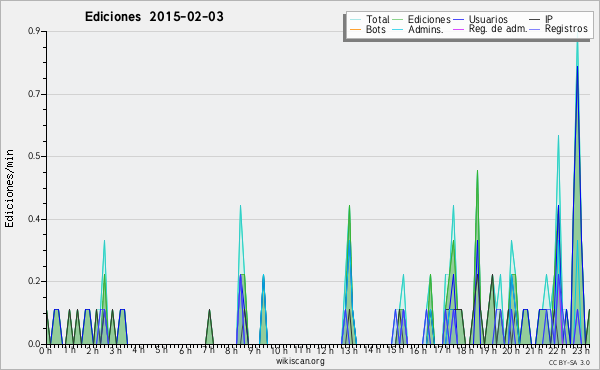Click the 14 h x-axis label
The image size is (600, 370).
[372, 350]
